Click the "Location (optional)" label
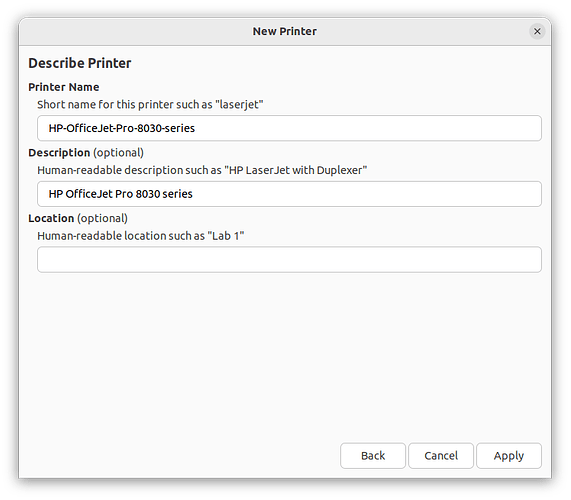 pyautogui.click(x=78, y=218)
